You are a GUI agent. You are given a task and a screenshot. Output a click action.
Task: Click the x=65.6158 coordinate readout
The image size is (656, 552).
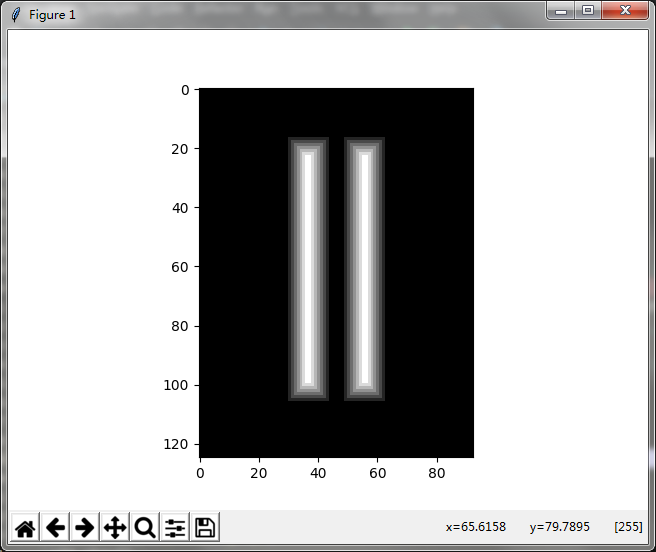[476, 526]
